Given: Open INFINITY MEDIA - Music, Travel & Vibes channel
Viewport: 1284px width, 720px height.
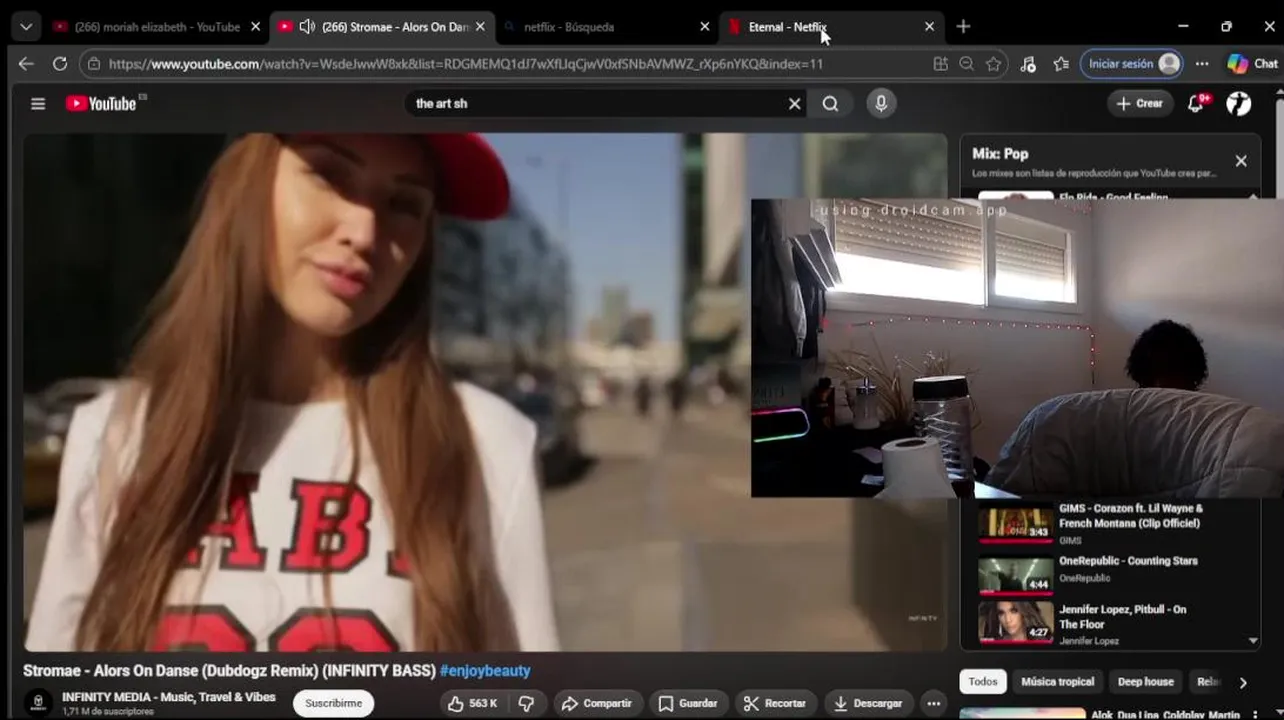Looking at the screenshot, I should [x=169, y=697].
